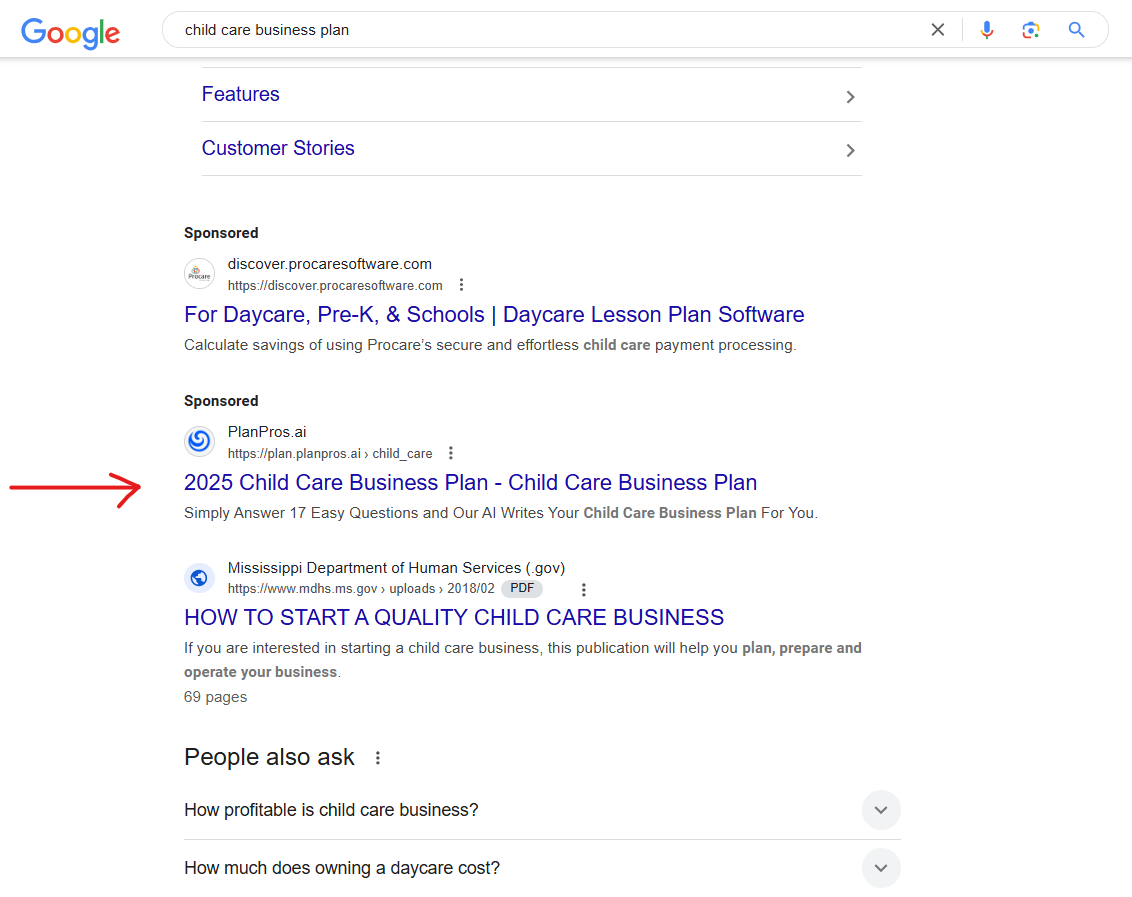Start voice search with microphone icon
Image resolution: width=1132 pixels, height=897 pixels.
tap(986, 30)
